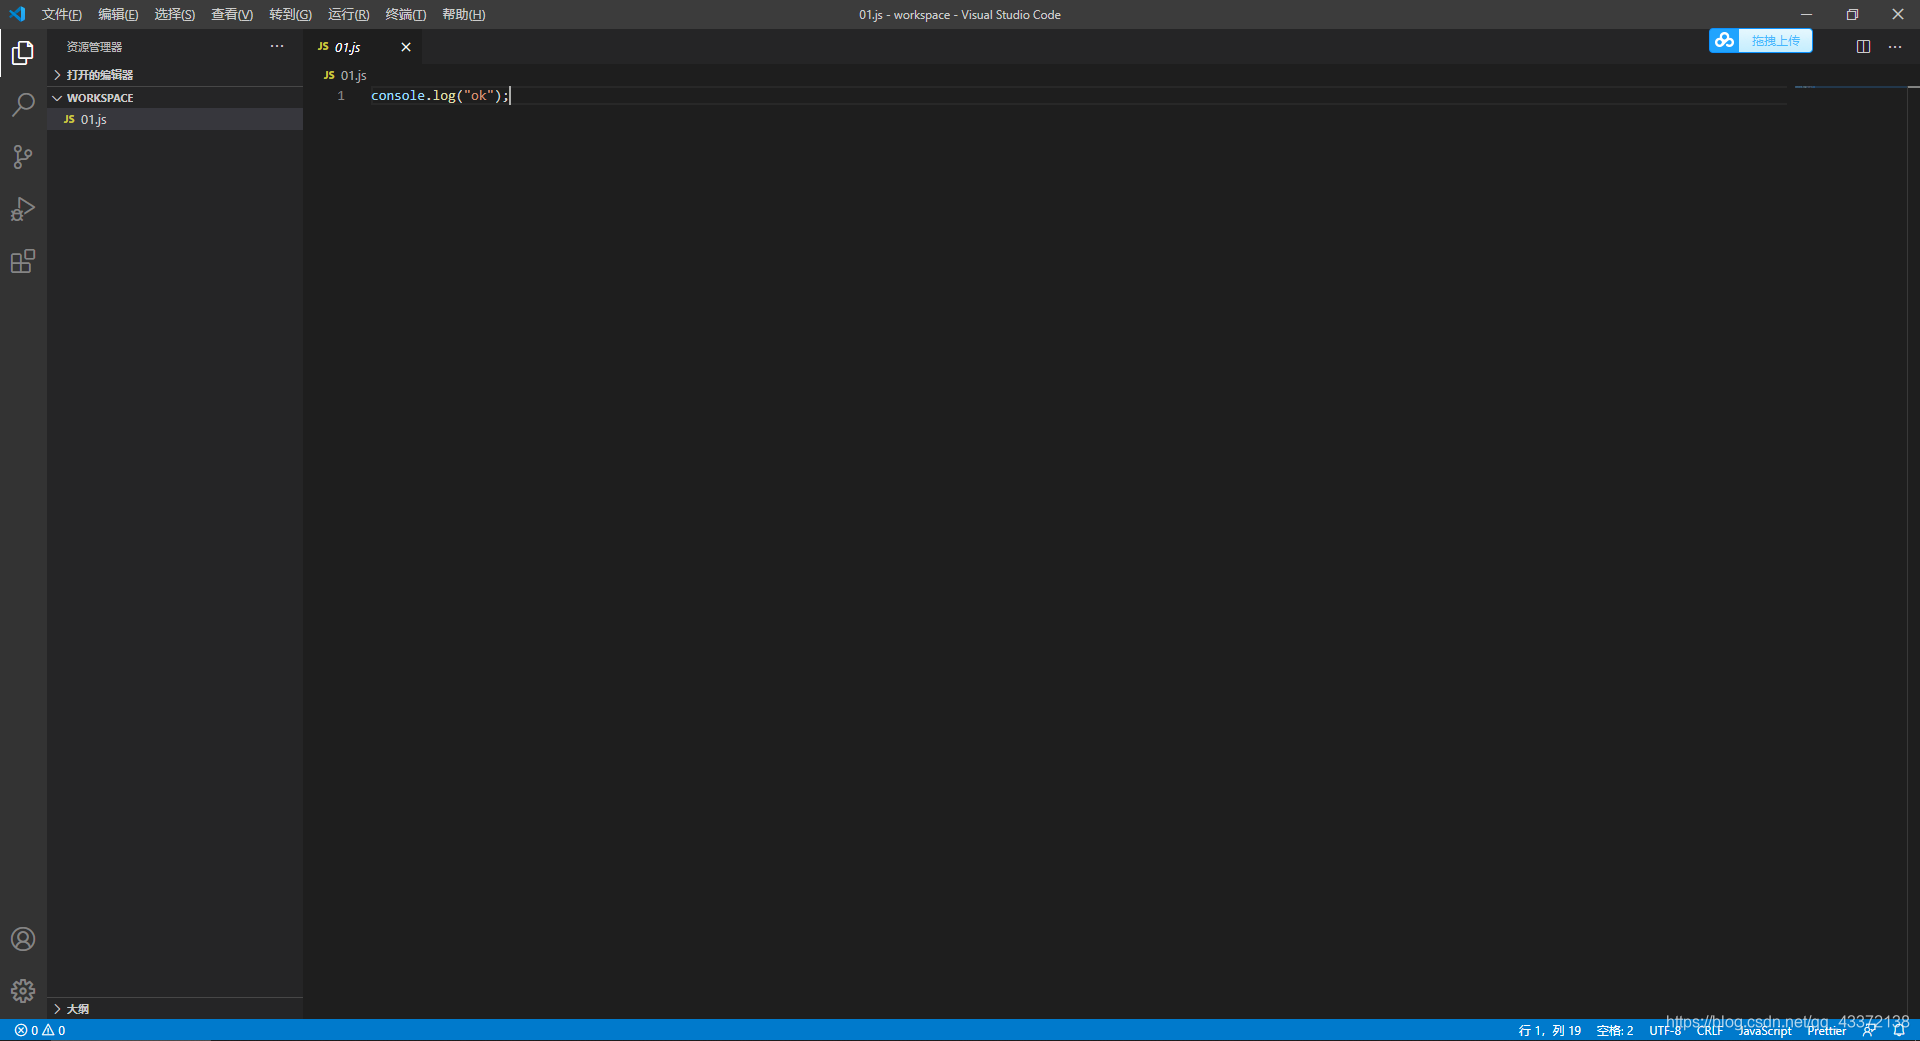This screenshot has height=1041, width=1920.
Task: Minimize the VS Code window
Action: pyautogui.click(x=1806, y=14)
